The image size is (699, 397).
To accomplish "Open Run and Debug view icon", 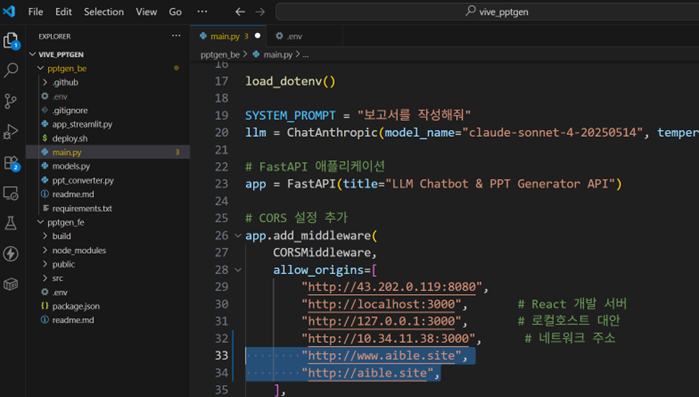I will click(11, 132).
